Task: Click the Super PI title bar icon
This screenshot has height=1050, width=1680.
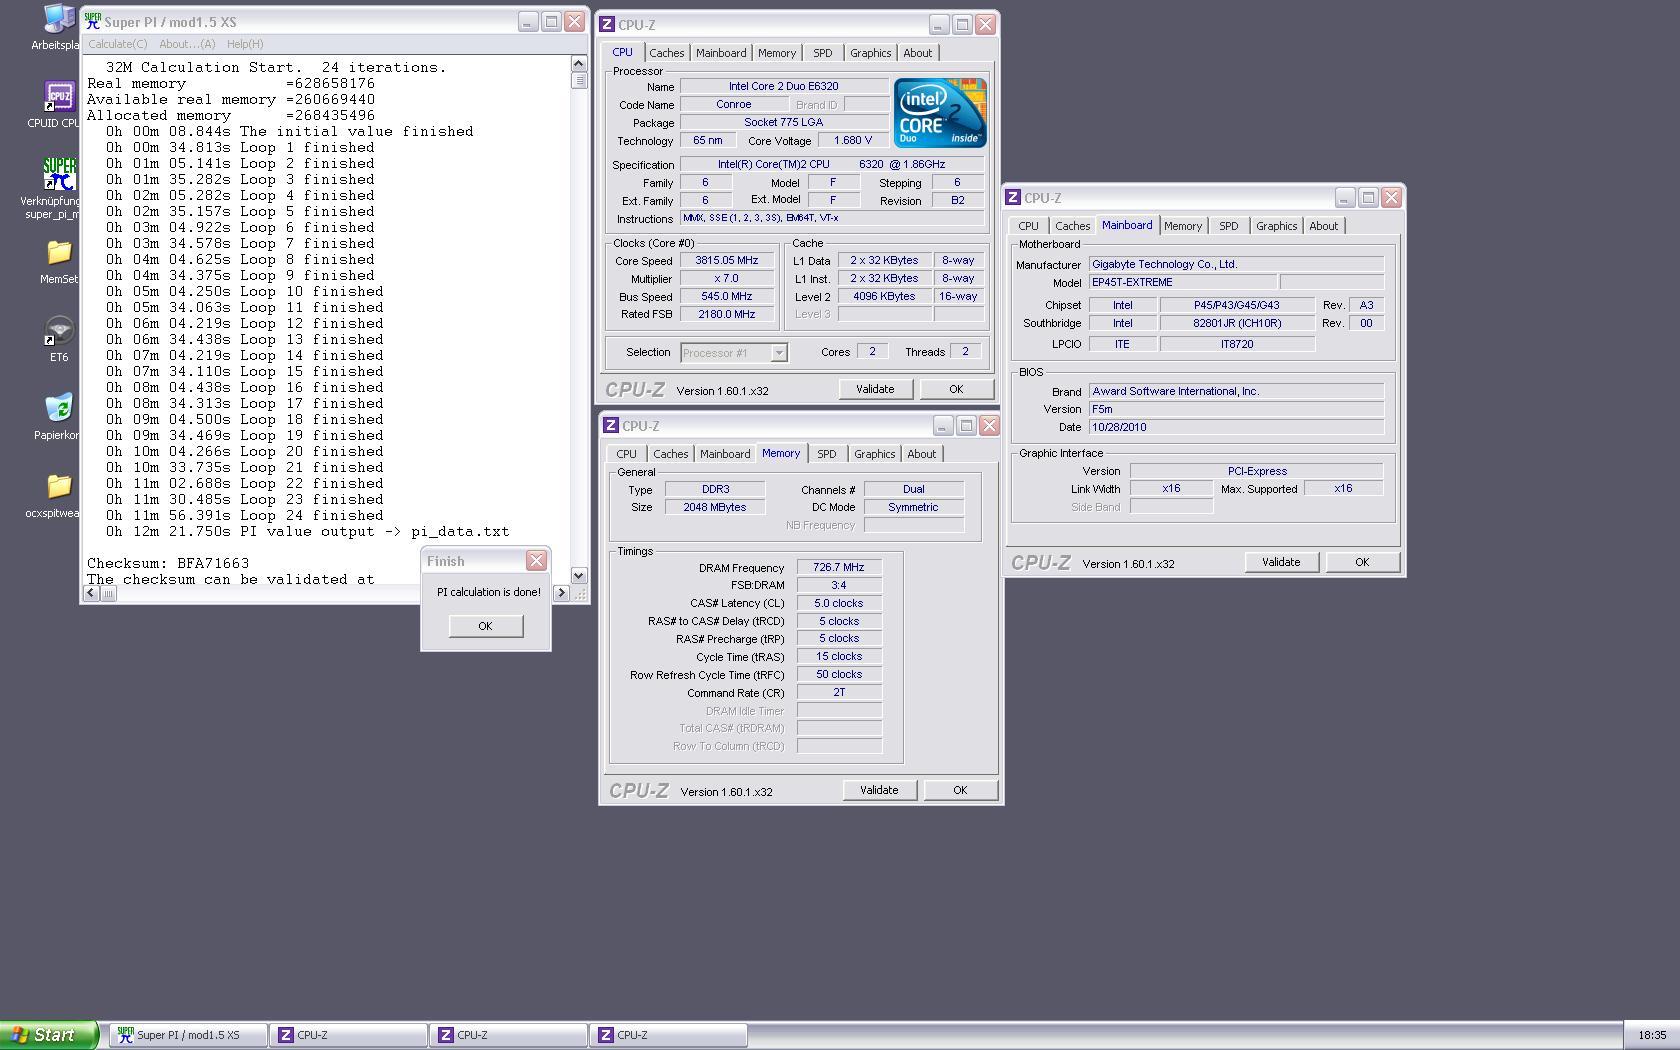Action: 94,21
